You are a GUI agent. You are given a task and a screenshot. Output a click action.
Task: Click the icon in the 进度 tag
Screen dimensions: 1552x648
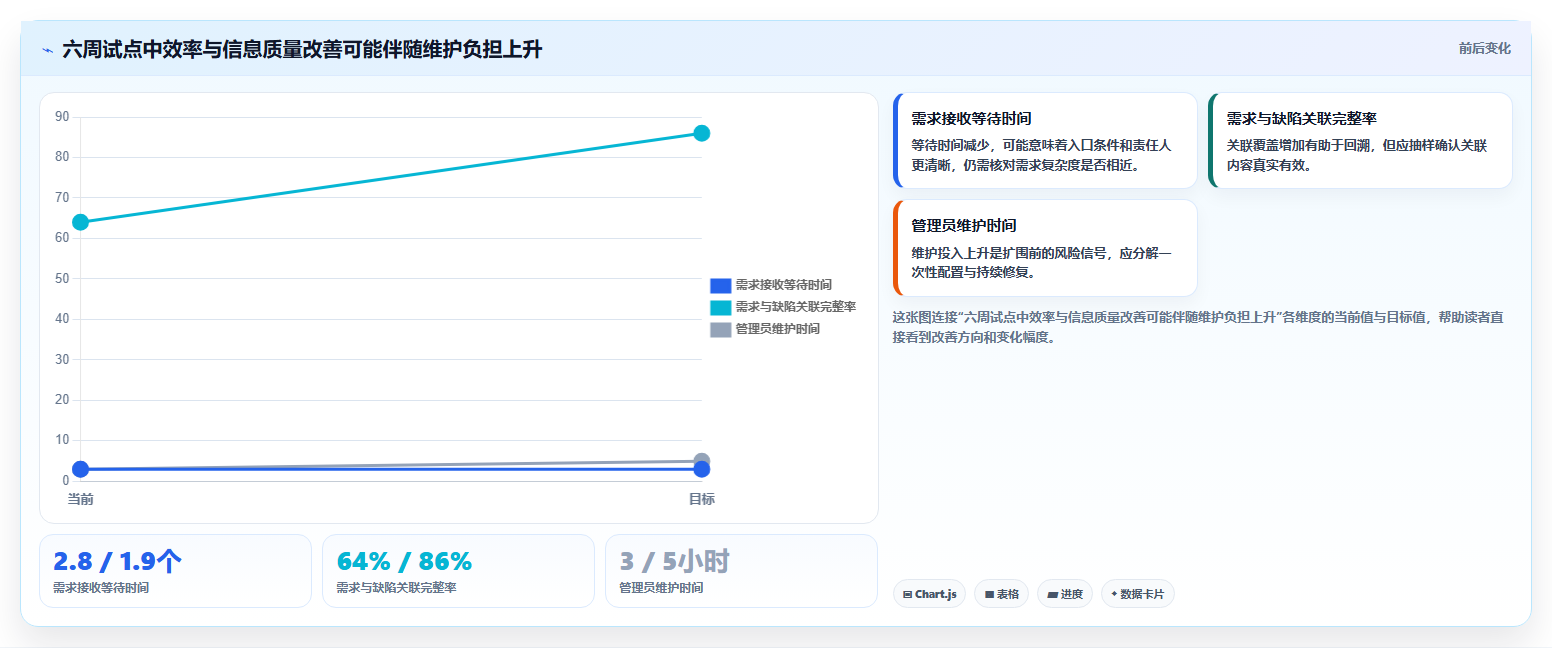(x=1052, y=594)
